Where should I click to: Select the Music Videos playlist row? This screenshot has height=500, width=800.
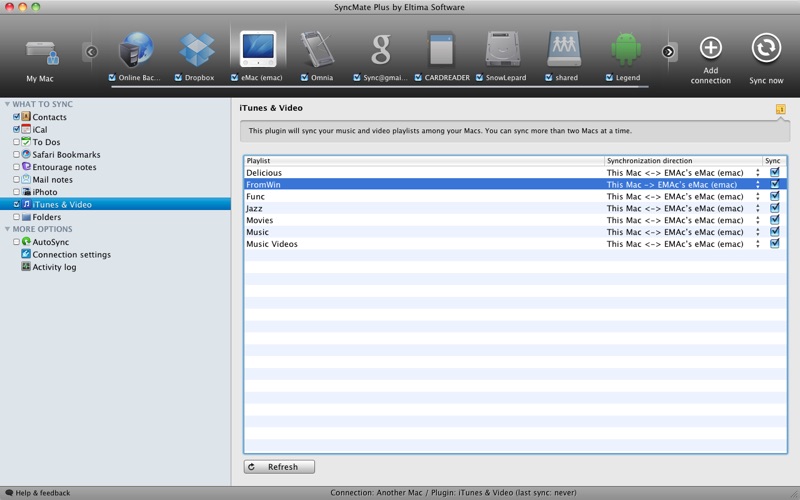coord(515,244)
